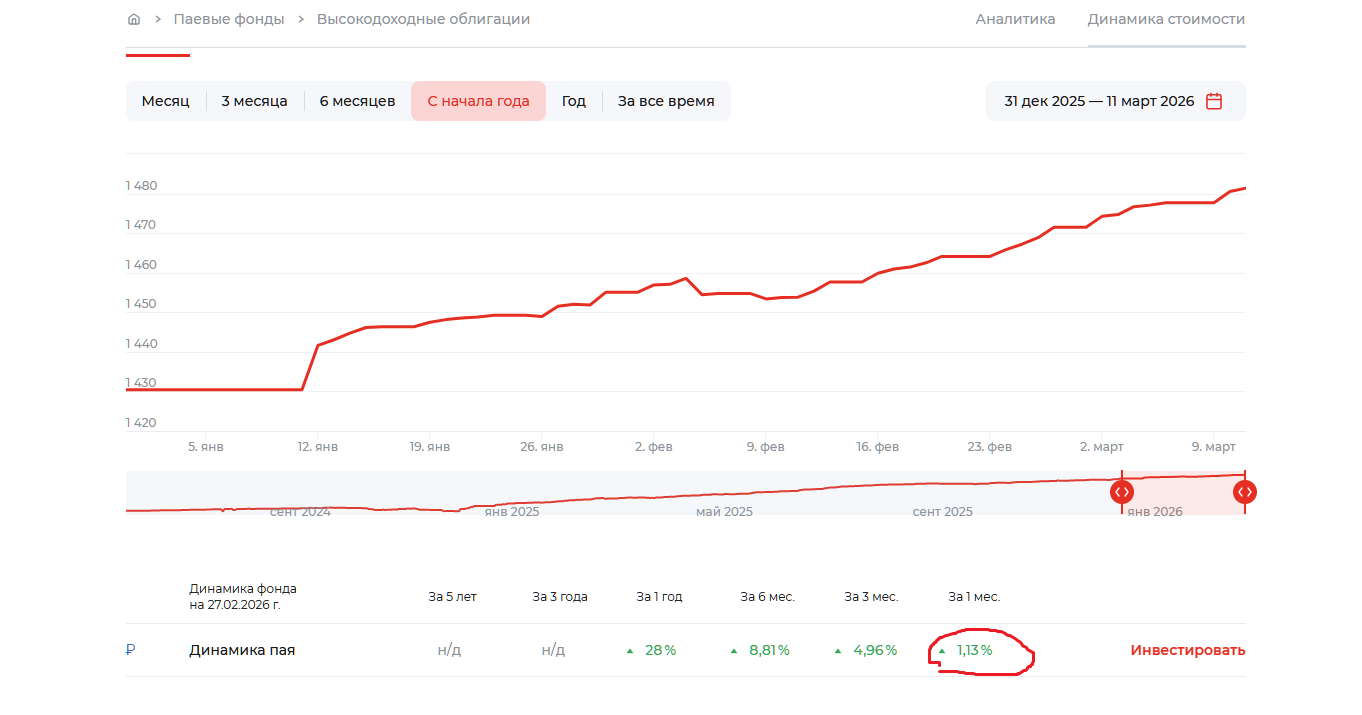The height and width of the screenshot is (715, 1362).
Task: Click the 1,13% one-month return value
Action: [x=974, y=650]
